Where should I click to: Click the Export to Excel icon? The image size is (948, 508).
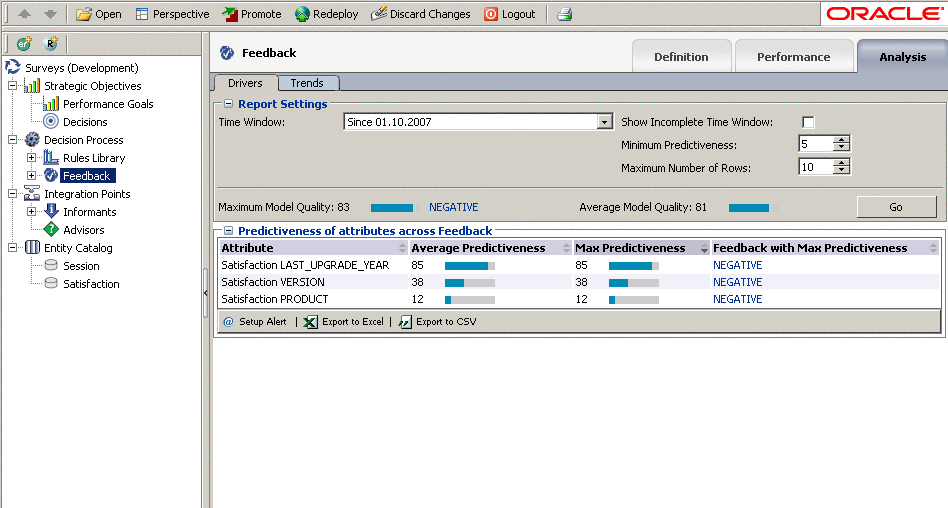click(310, 322)
